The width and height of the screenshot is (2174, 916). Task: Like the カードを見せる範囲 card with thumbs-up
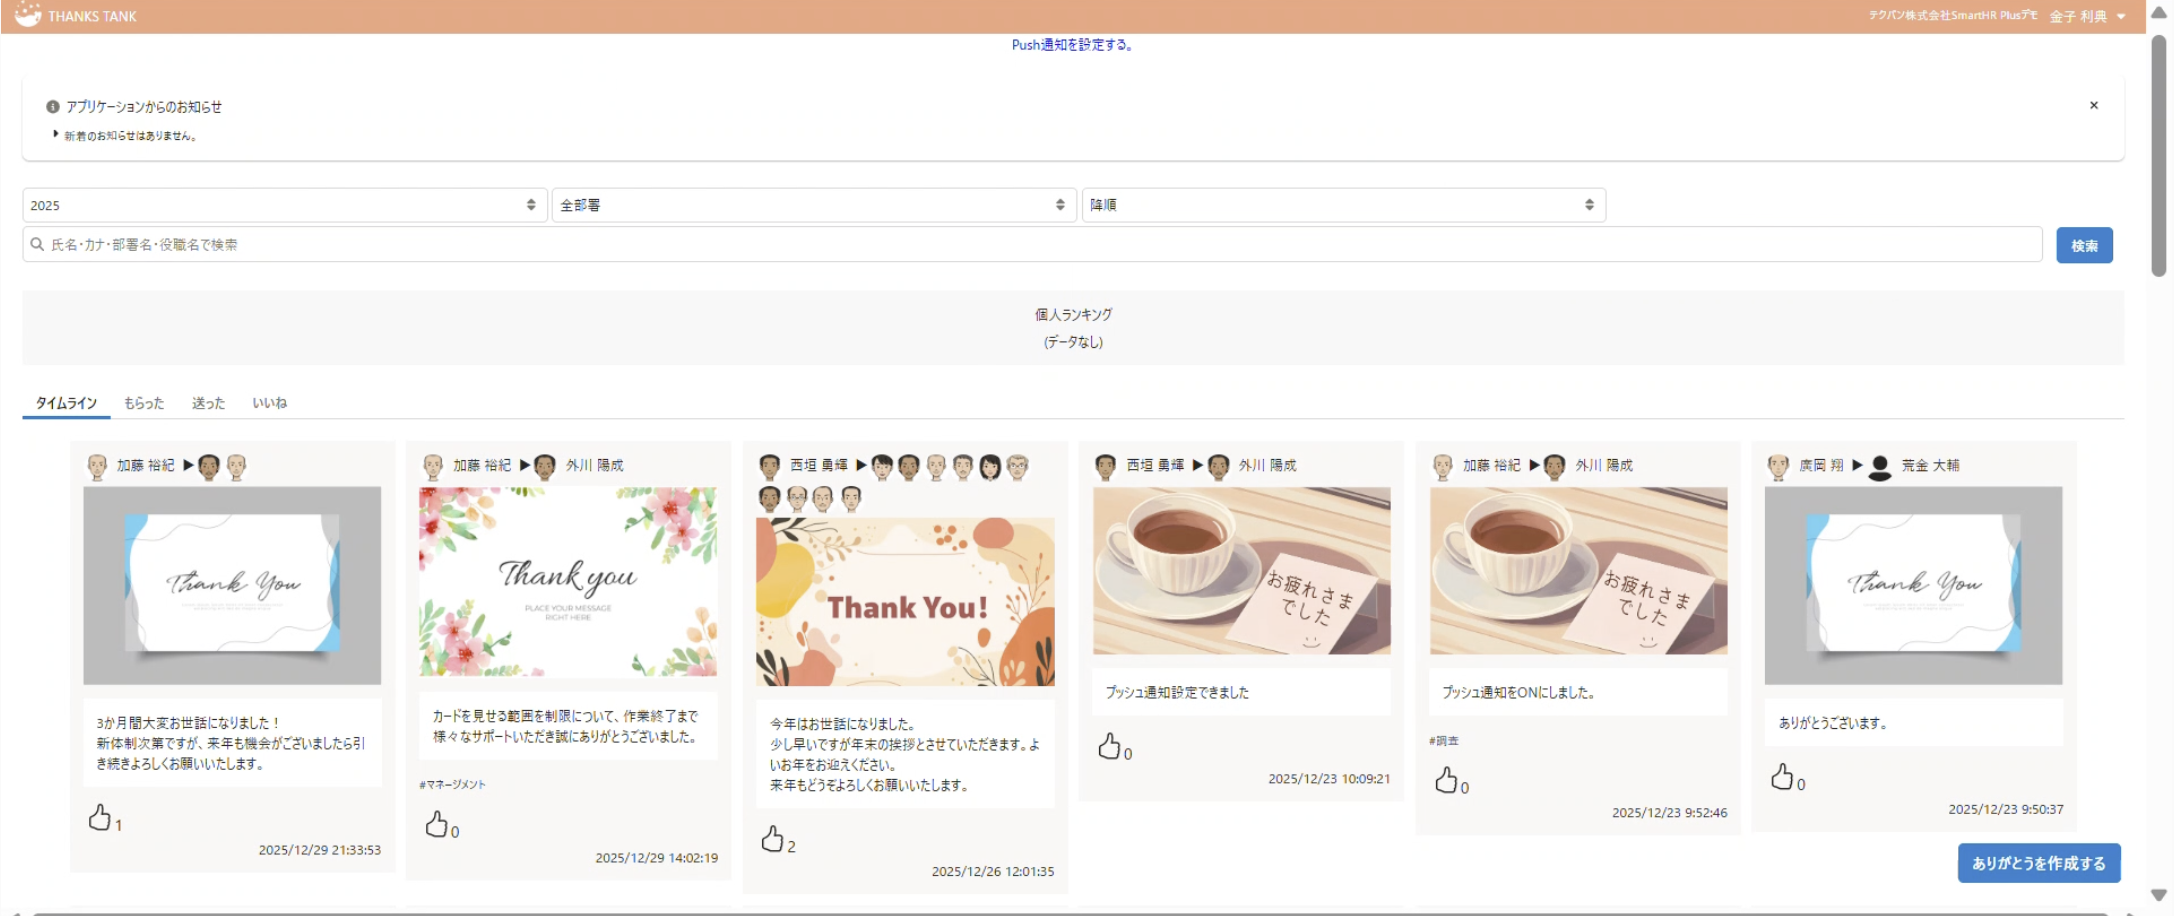(x=436, y=824)
